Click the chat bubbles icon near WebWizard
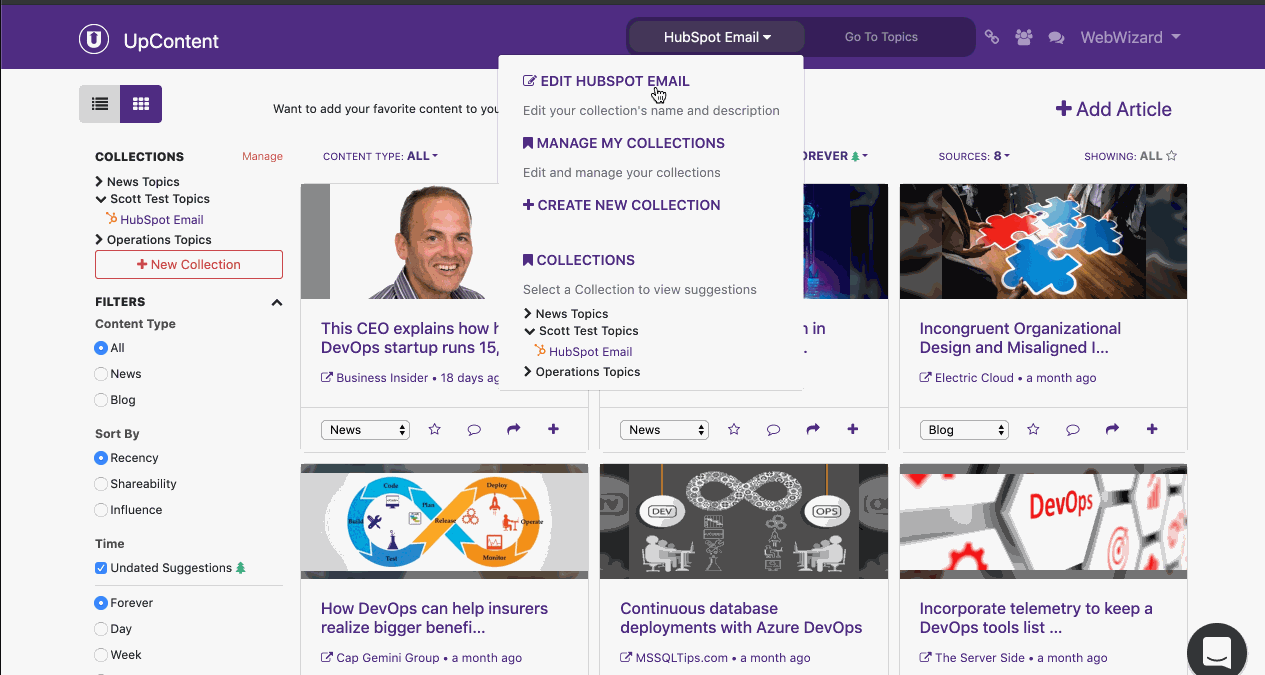This screenshot has width=1265, height=675. click(1055, 36)
